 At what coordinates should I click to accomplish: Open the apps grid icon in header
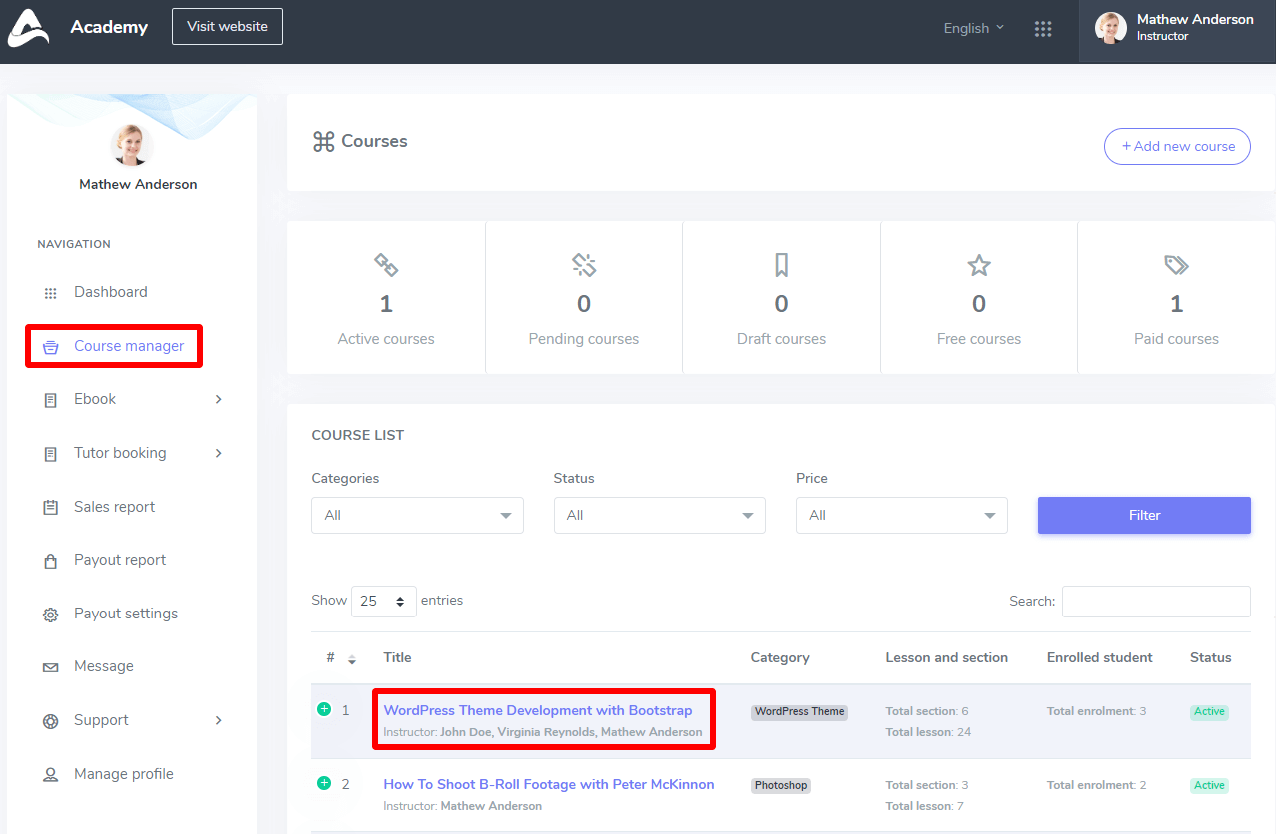point(1043,29)
